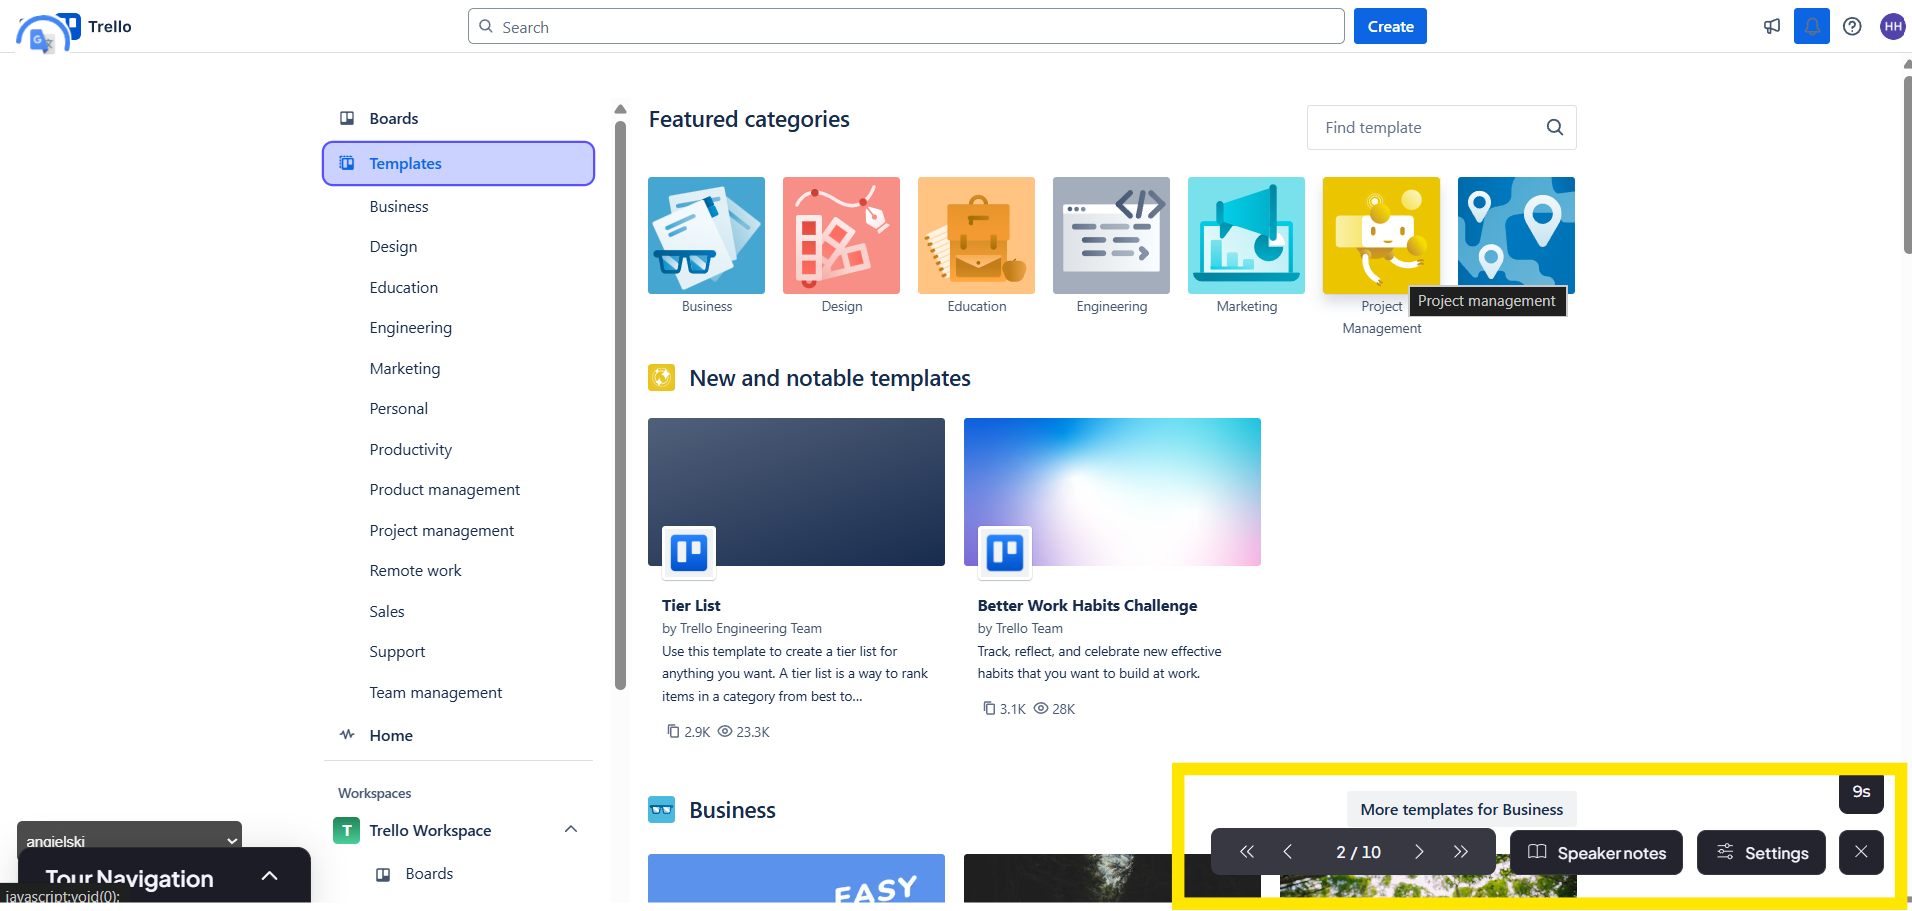
Task: Click Better Work Habits Challenge title
Action: [x=1087, y=605]
